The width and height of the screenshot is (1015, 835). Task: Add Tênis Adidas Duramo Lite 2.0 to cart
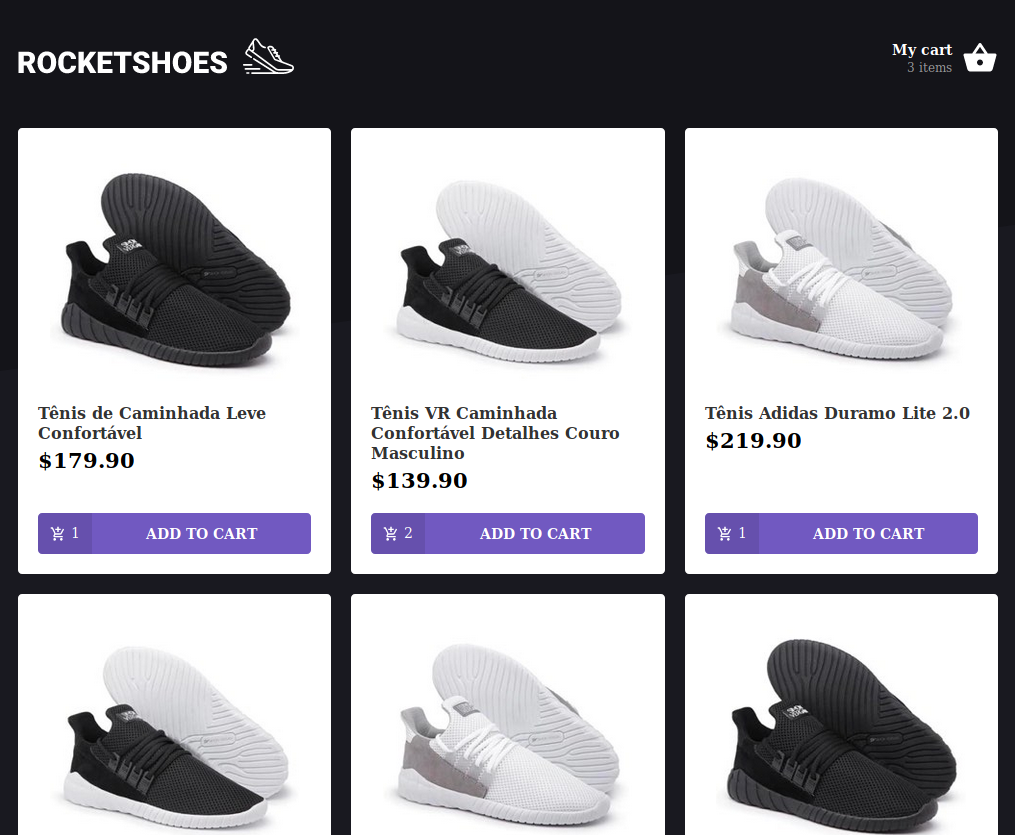coord(868,534)
